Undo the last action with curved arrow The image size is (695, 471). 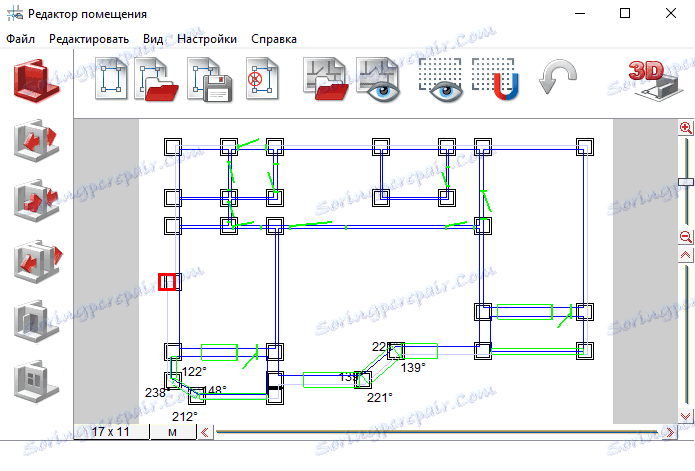(x=558, y=77)
